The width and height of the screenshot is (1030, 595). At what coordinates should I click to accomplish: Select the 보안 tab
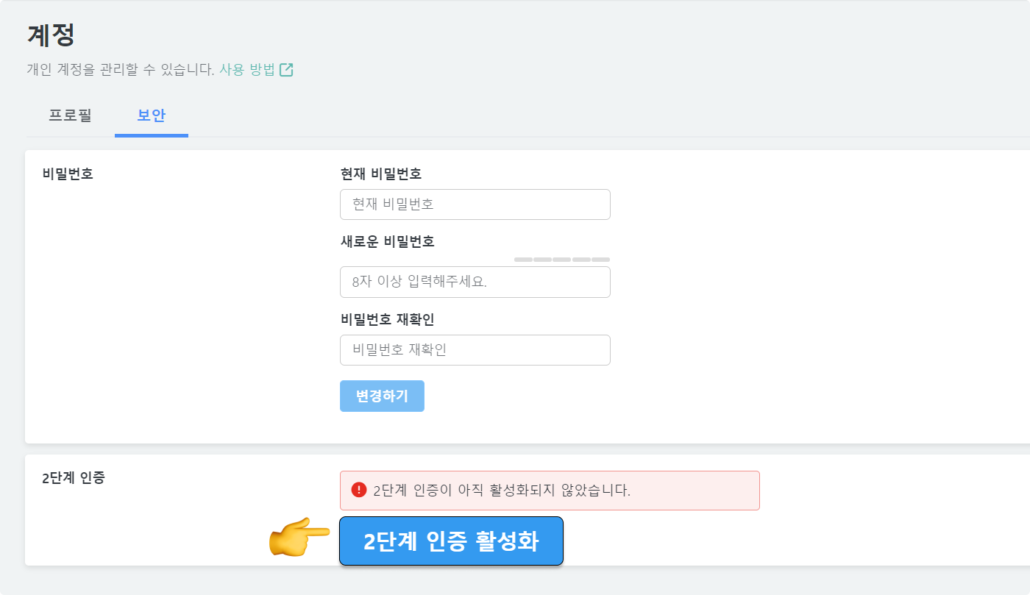coord(151,115)
